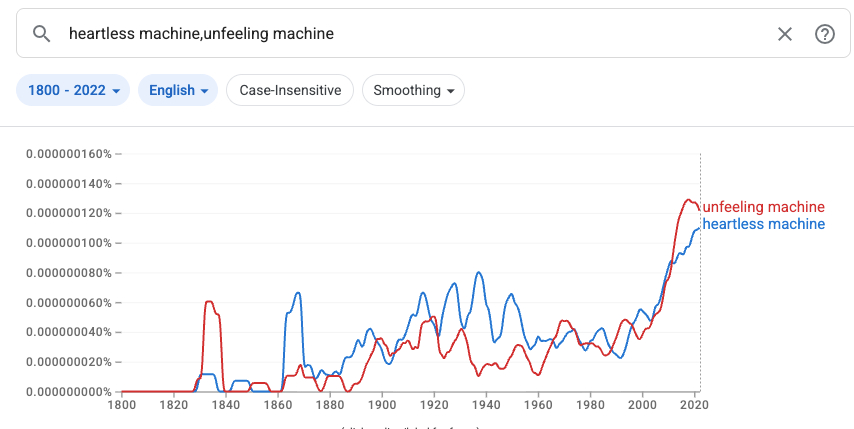Click the search phrase input field
The image size is (854, 429).
click(400, 34)
